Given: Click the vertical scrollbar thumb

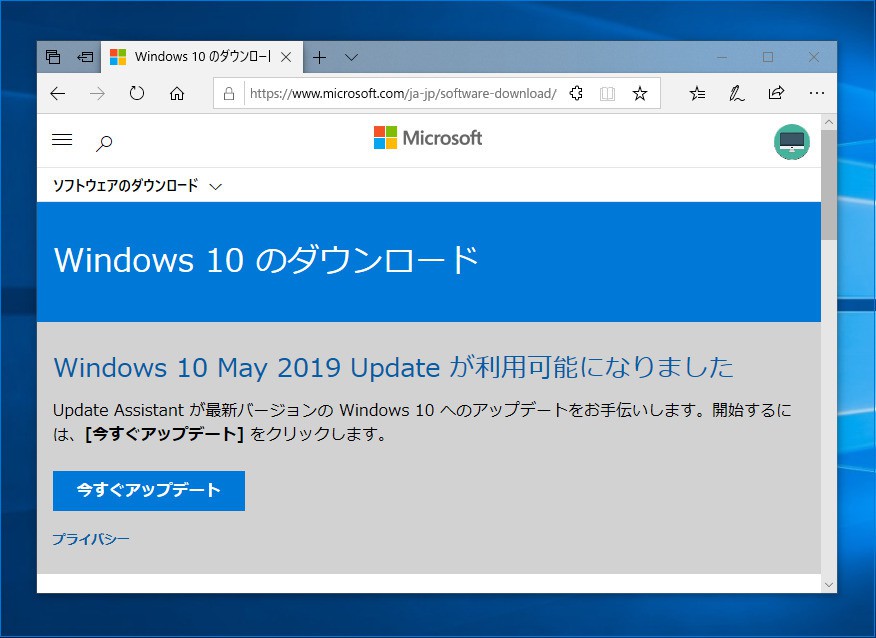Looking at the screenshot, I should (x=829, y=185).
